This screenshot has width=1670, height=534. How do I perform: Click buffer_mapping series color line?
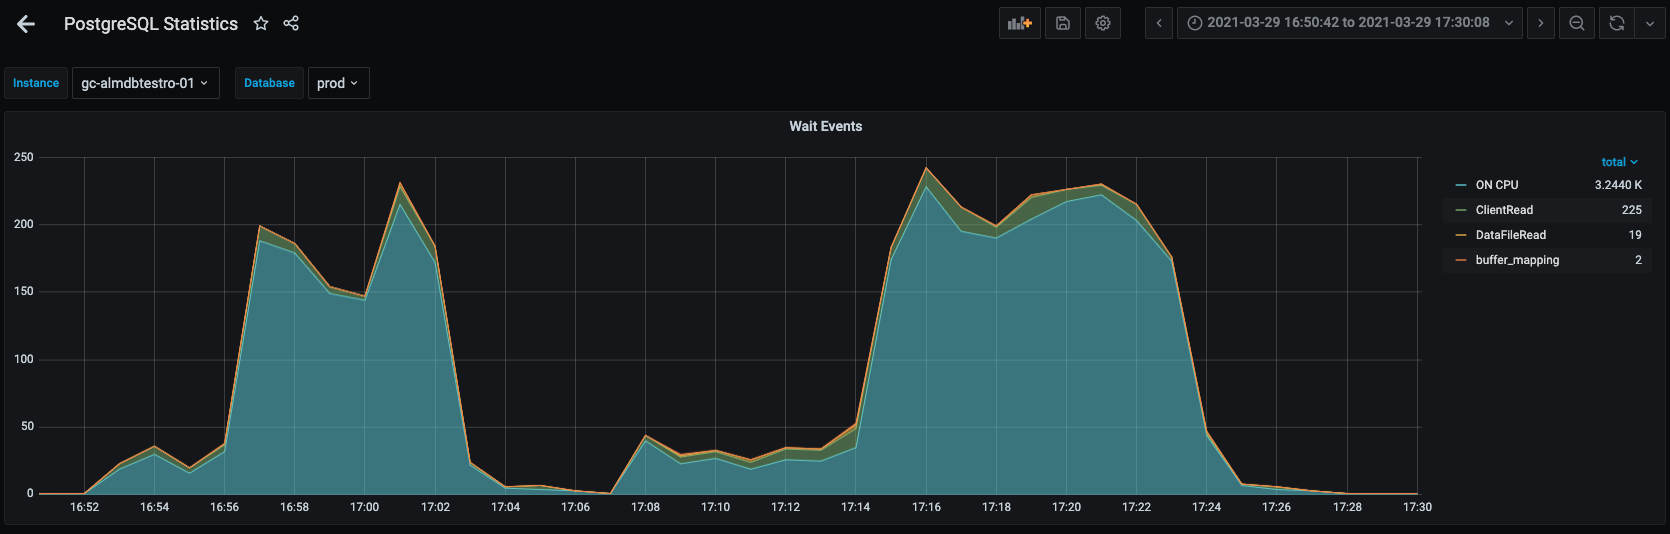[1461, 260]
